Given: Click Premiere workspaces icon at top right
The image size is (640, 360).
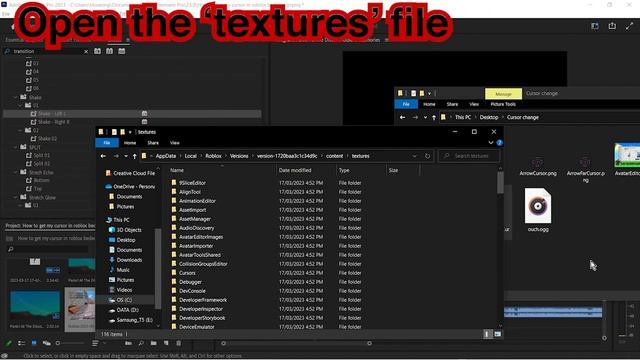Looking at the screenshot, I should pos(595,26).
